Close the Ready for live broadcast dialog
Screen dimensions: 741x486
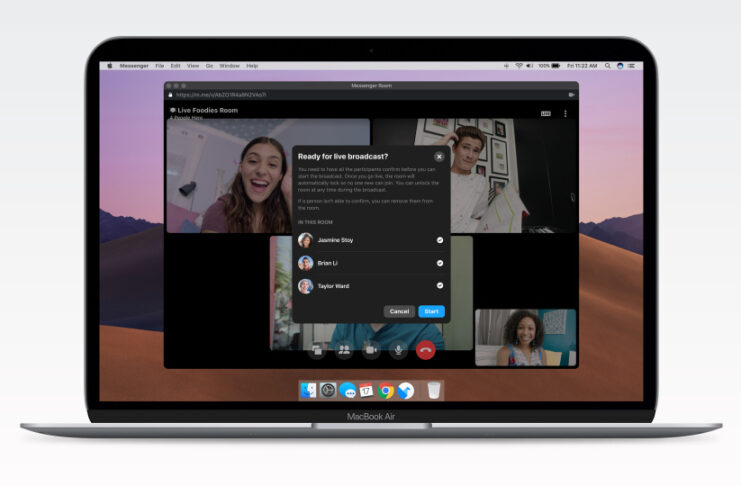(x=439, y=156)
